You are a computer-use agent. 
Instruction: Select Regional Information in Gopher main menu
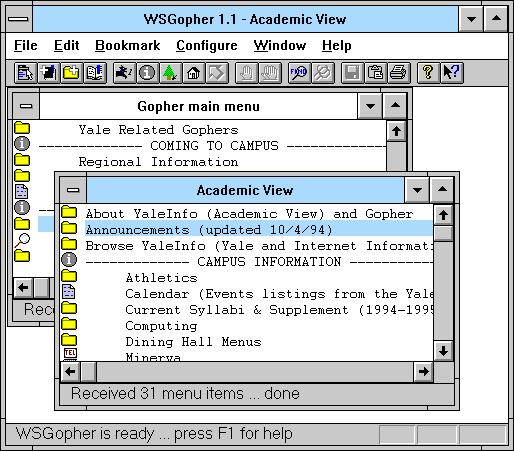pos(158,162)
